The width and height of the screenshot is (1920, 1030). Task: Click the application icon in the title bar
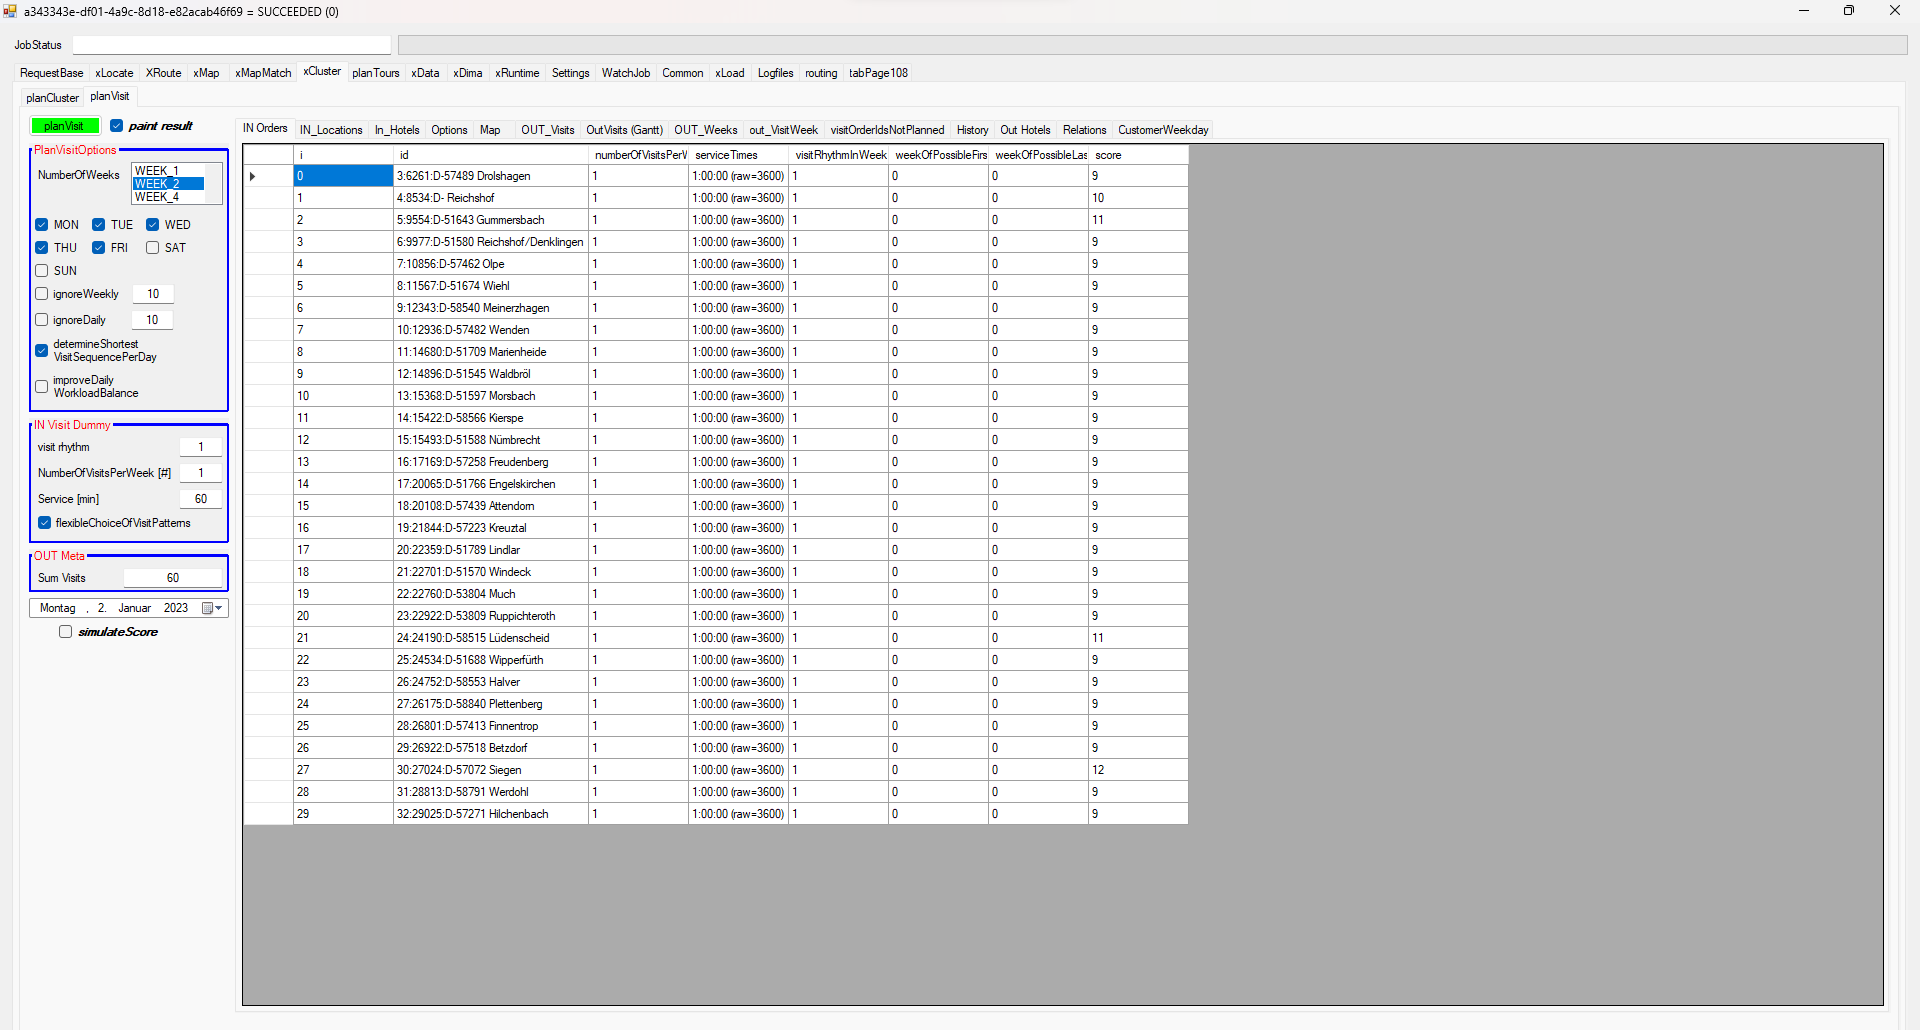[10, 11]
